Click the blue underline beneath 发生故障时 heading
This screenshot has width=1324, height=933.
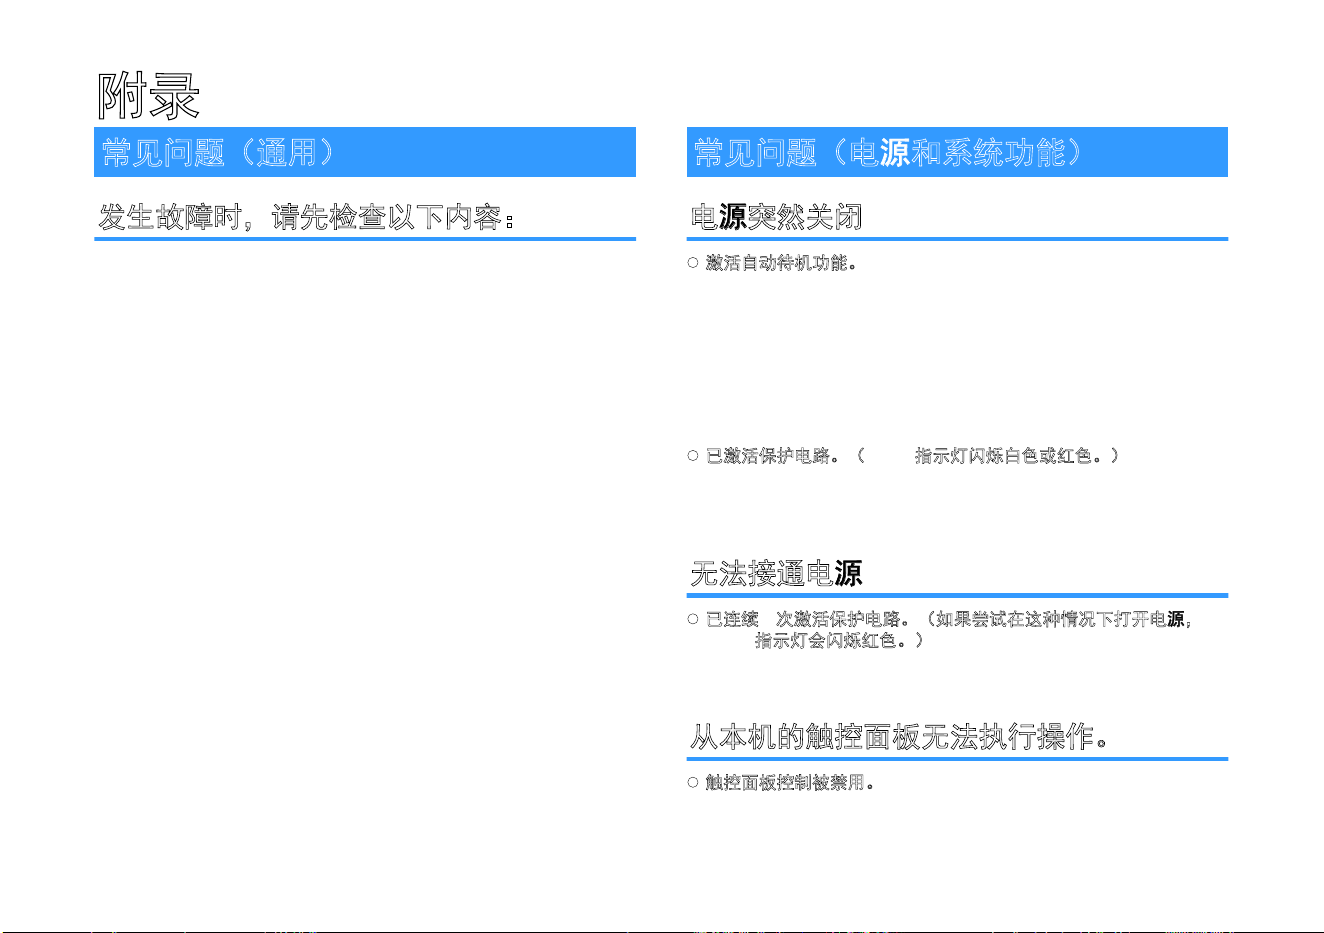click(x=365, y=239)
